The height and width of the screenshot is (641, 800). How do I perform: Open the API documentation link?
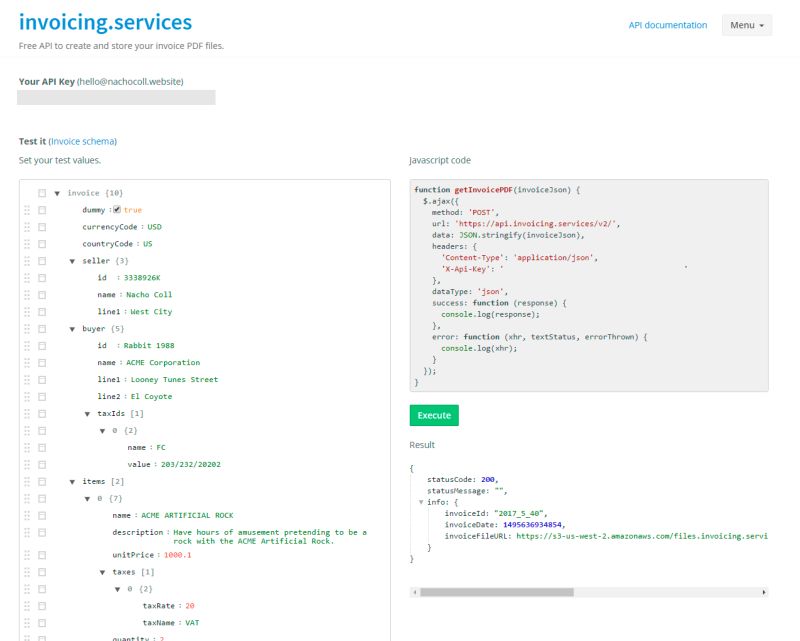[667, 25]
